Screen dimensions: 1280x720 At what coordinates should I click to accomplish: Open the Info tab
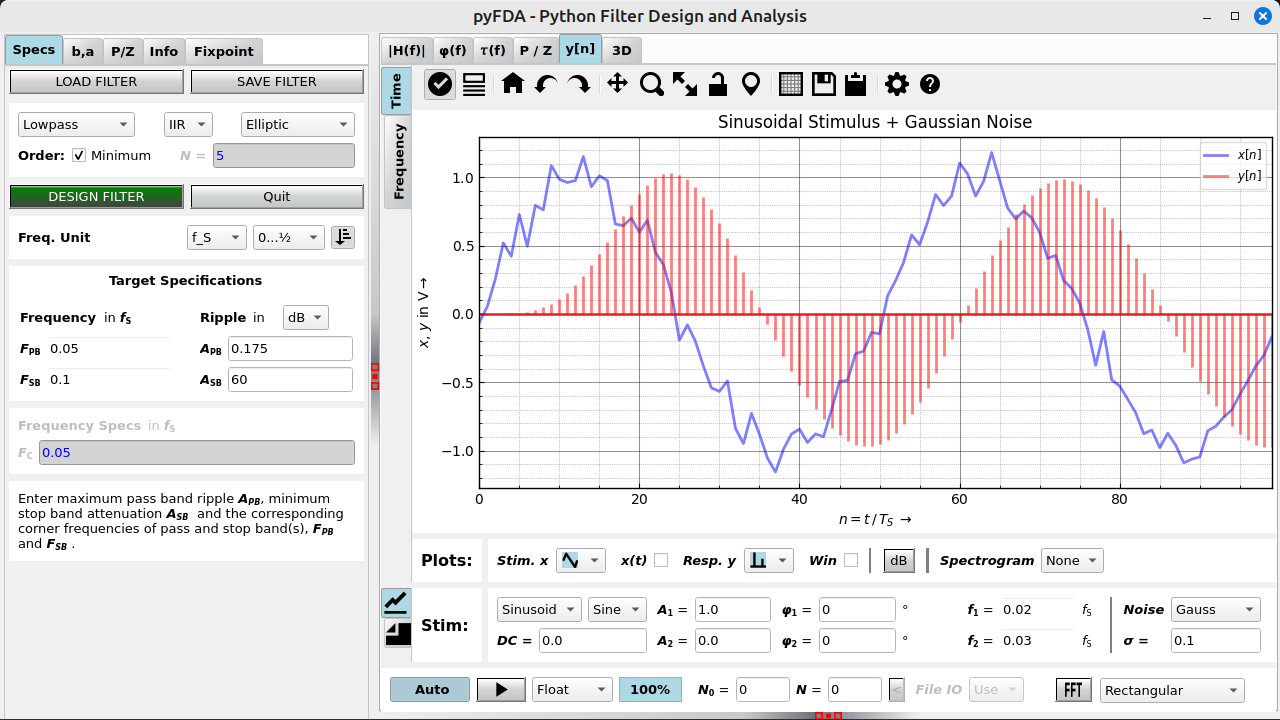[164, 51]
